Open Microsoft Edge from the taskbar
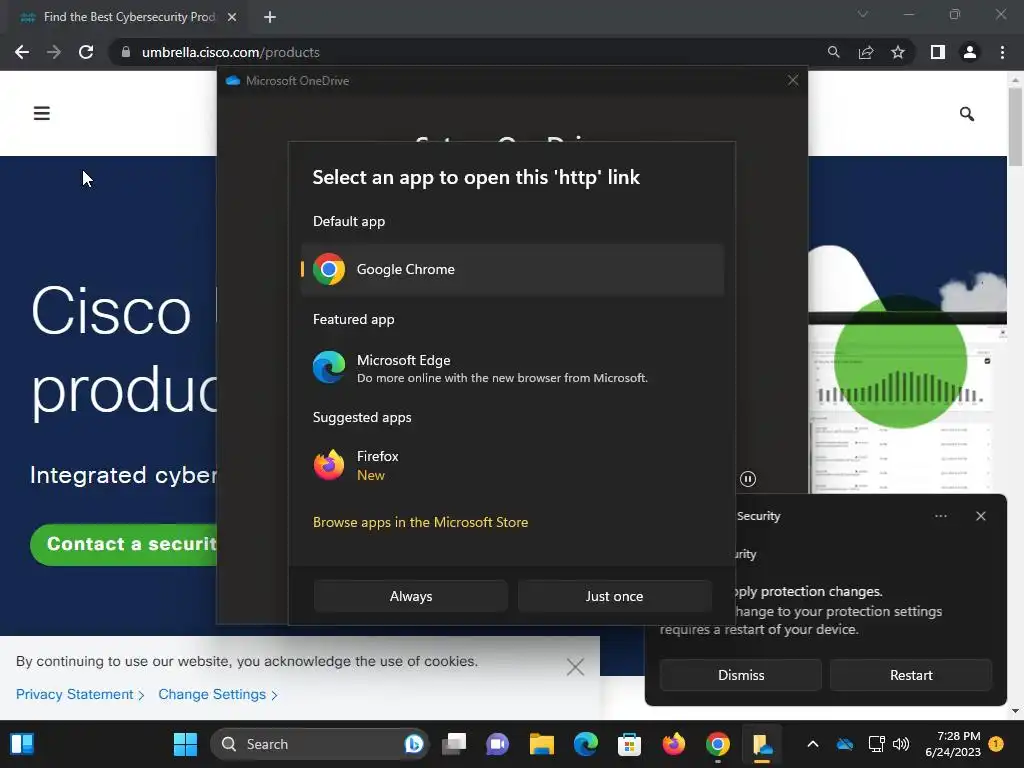The height and width of the screenshot is (768, 1024). pyautogui.click(x=586, y=744)
